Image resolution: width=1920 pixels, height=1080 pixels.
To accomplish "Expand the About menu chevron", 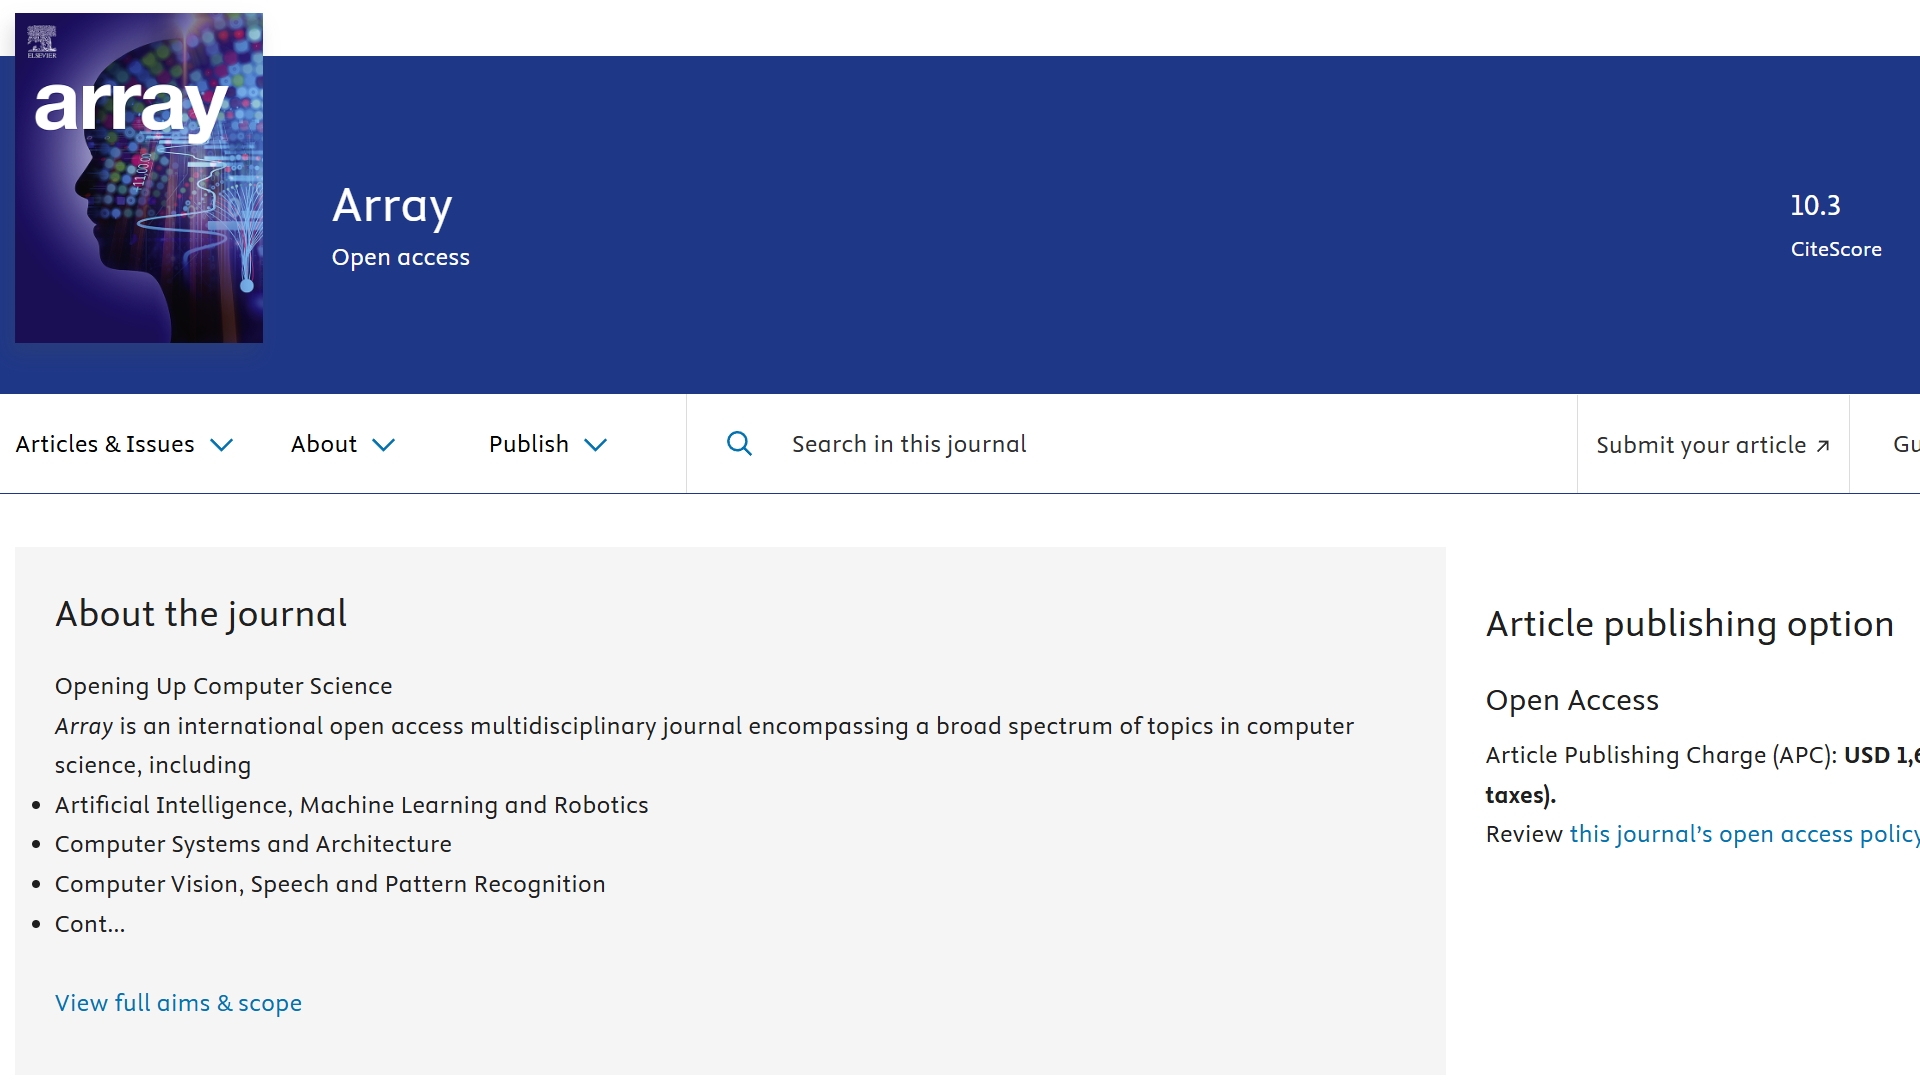I will (384, 445).
